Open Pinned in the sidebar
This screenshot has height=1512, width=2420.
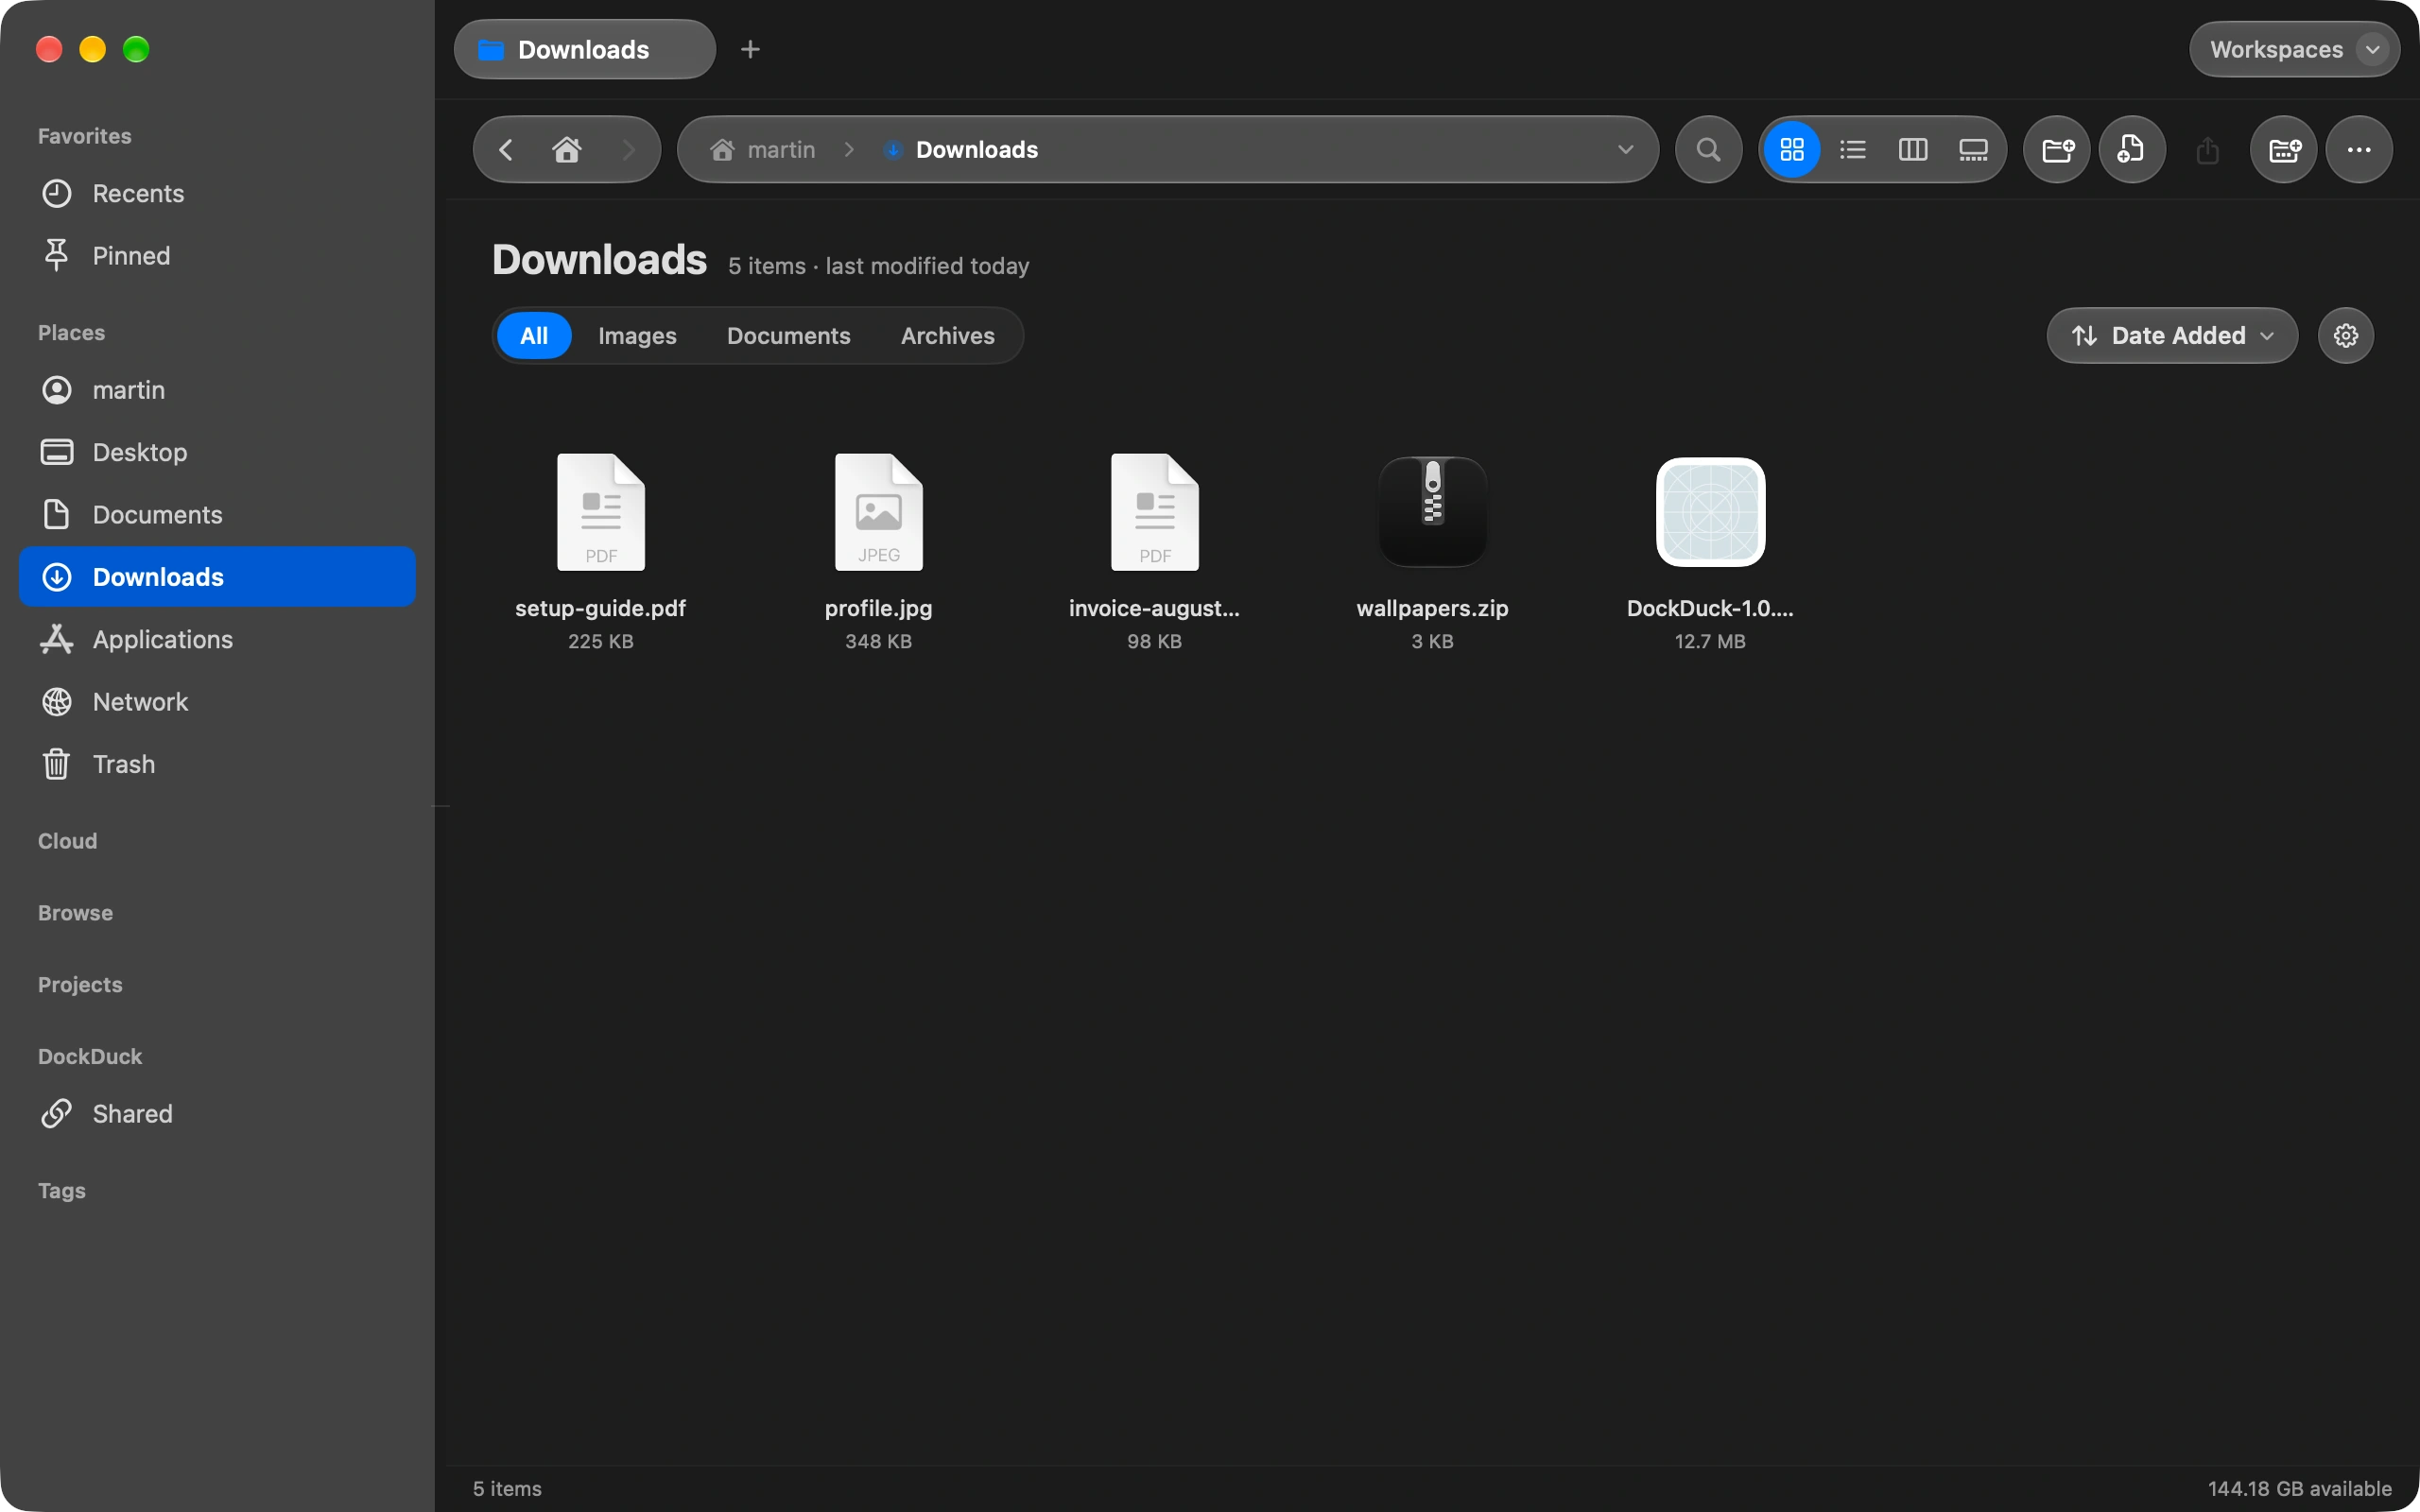pos(217,256)
